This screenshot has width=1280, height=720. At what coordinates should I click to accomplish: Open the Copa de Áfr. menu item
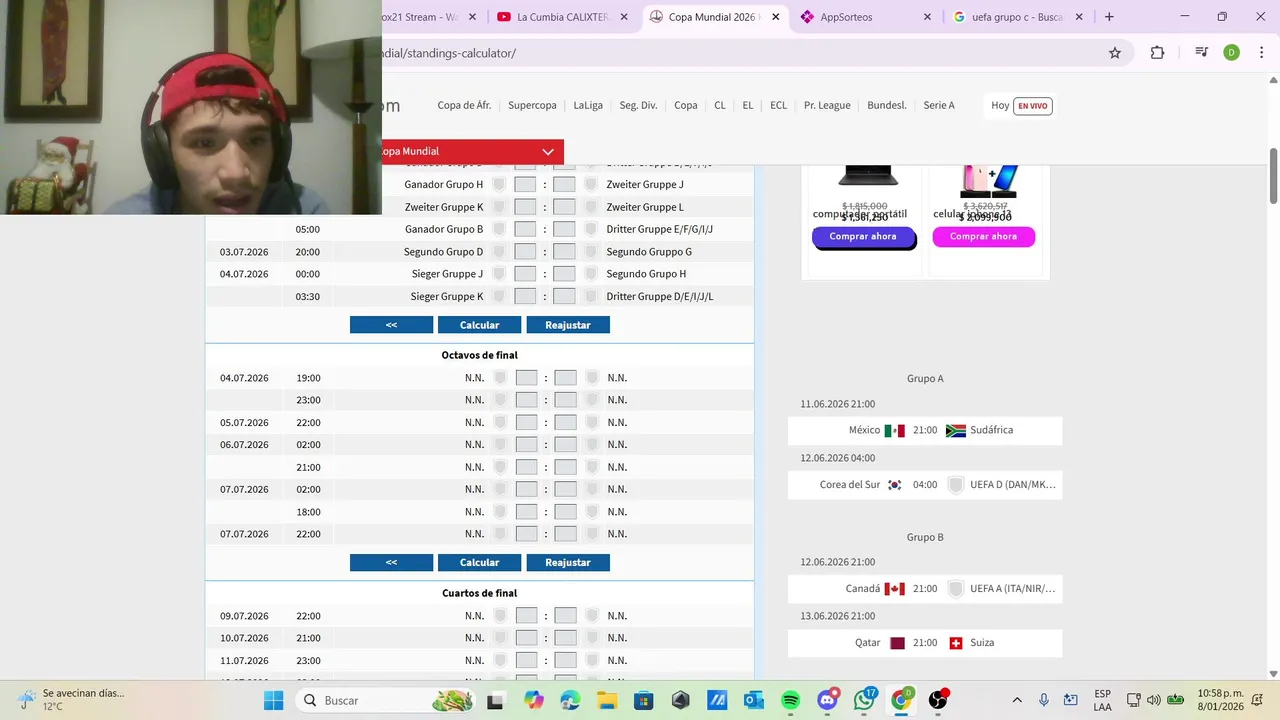tap(464, 105)
